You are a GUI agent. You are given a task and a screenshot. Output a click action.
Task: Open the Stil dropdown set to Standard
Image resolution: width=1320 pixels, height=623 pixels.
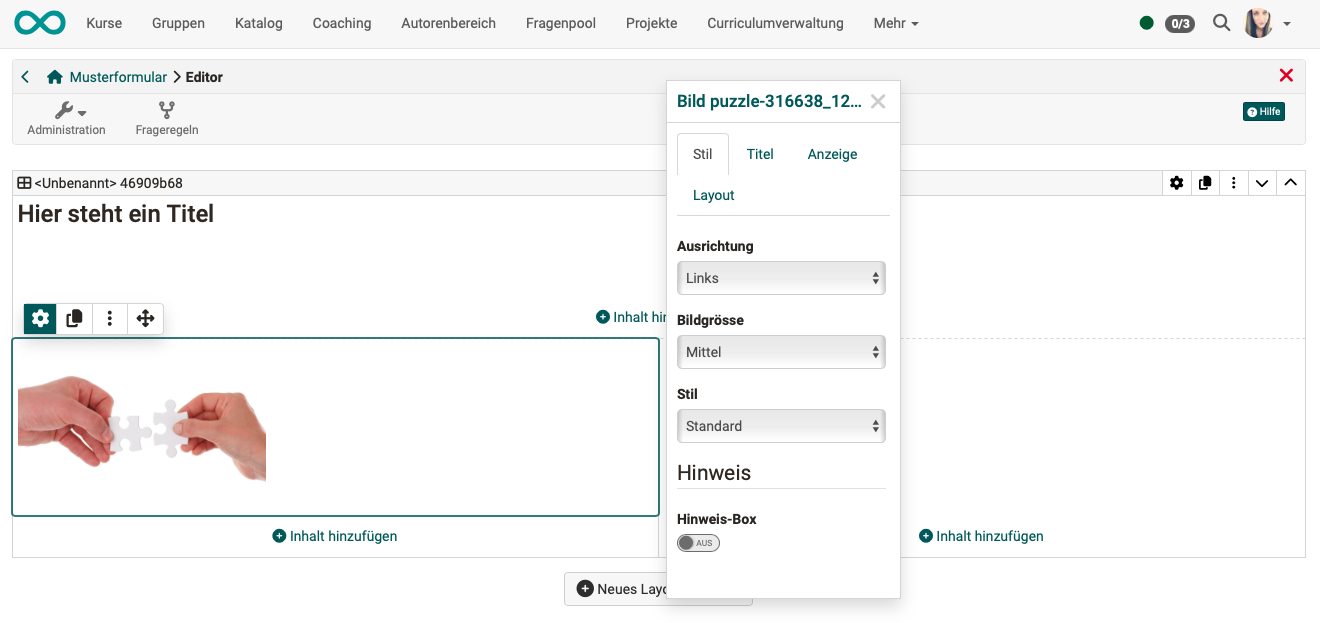(780, 426)
